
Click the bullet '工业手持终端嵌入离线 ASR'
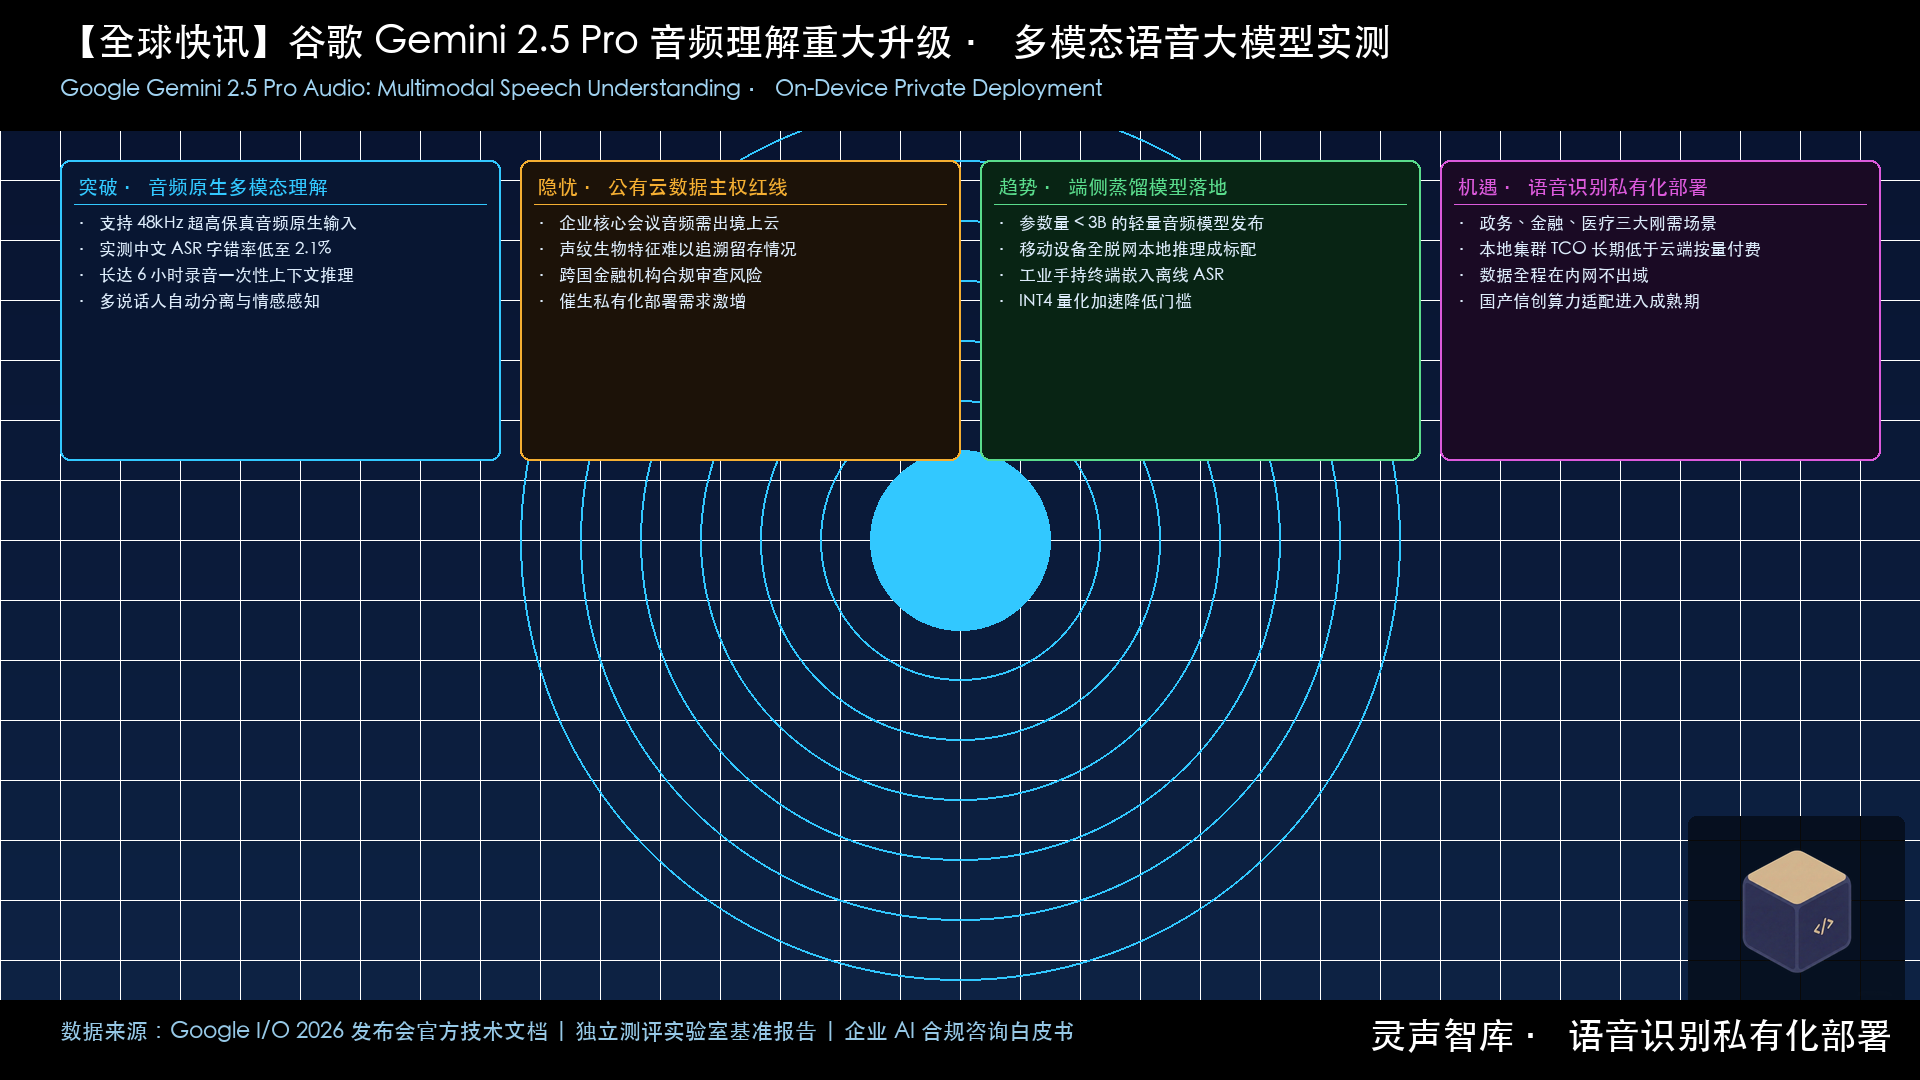pos(1121,275)
